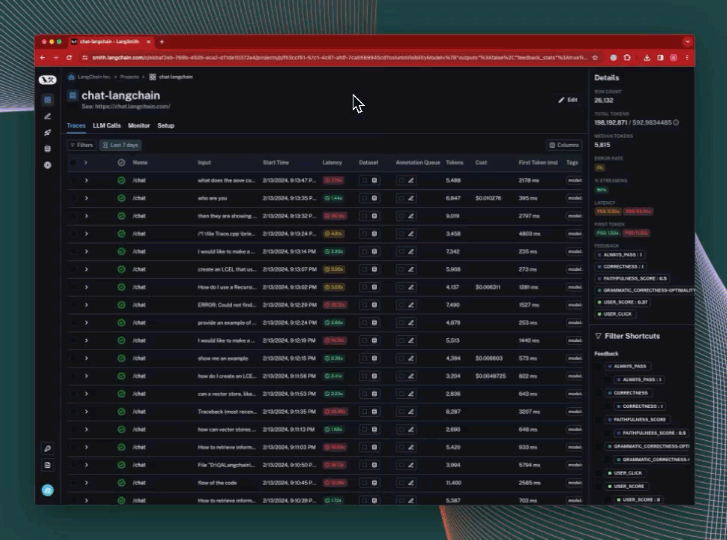Open the Last 7 days time range dropdown

(121, 145)
